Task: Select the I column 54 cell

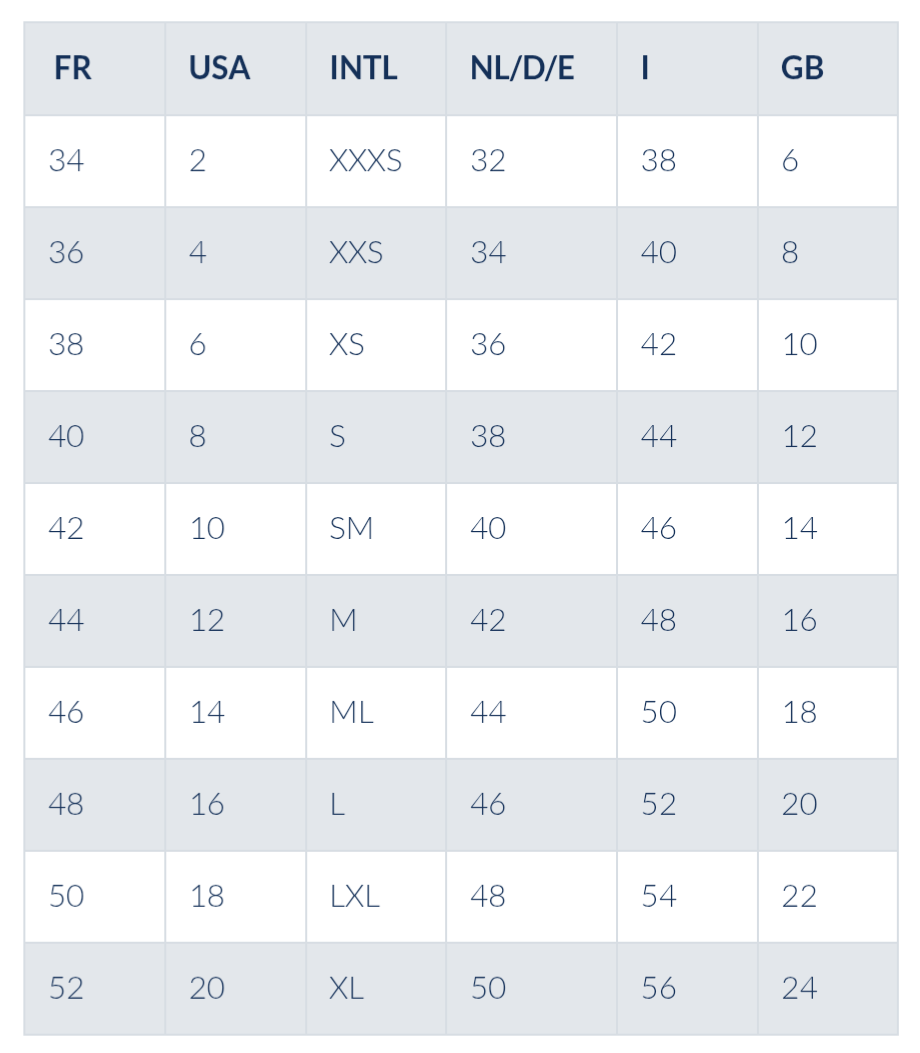Action: (688, 897)
